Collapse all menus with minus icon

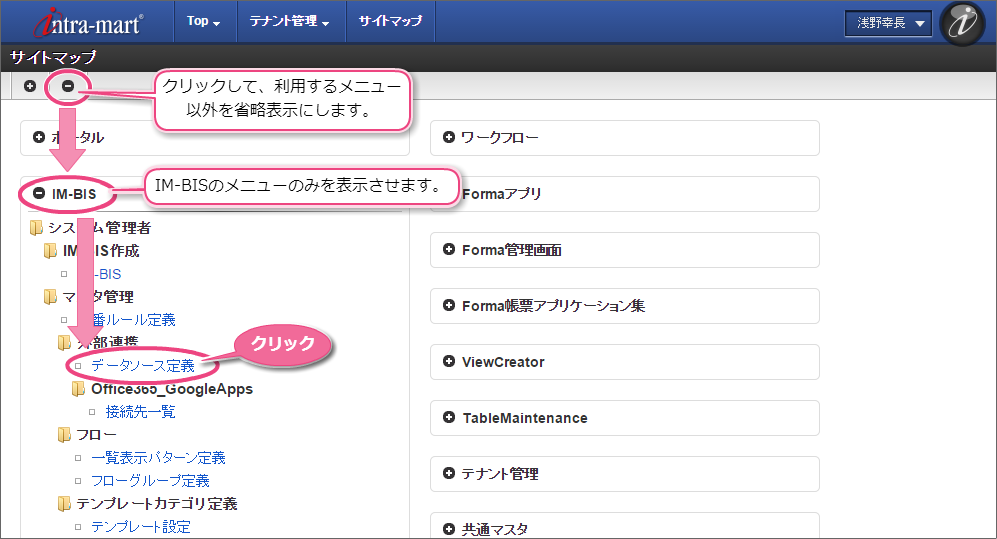(68, 86)
